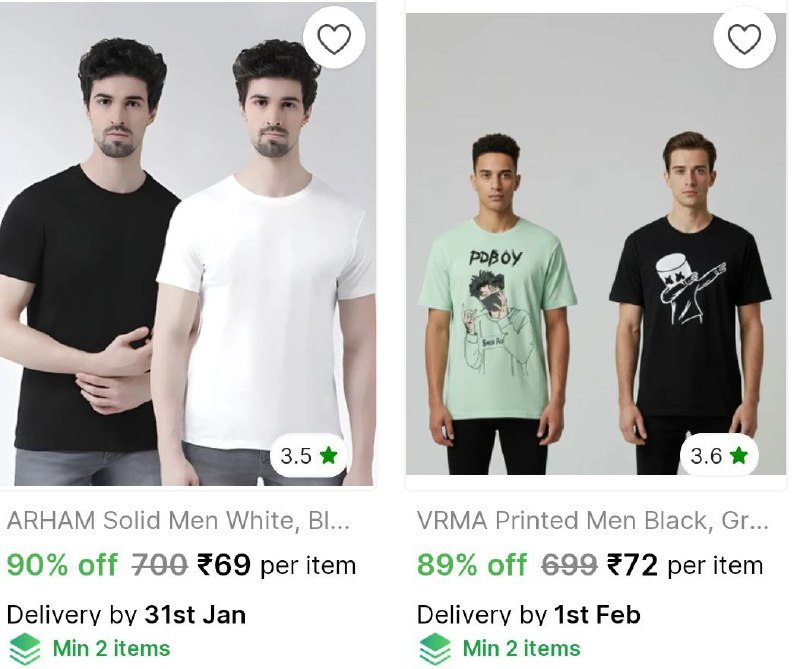Image resolution: width=800 pixels, height=669 pixels.
Task: Tap the heart icon on VRMA Printed product
Action: [744, 39]
